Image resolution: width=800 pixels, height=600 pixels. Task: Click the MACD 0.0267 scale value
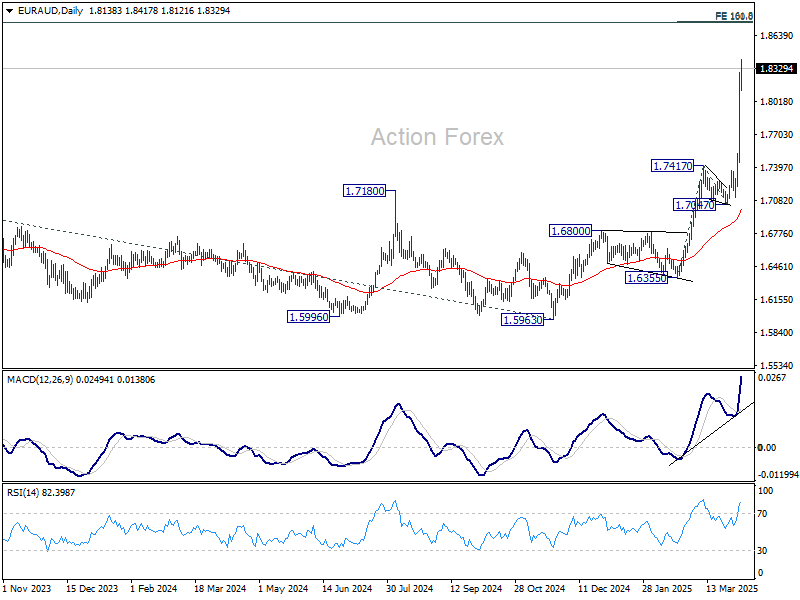[771, 378]
